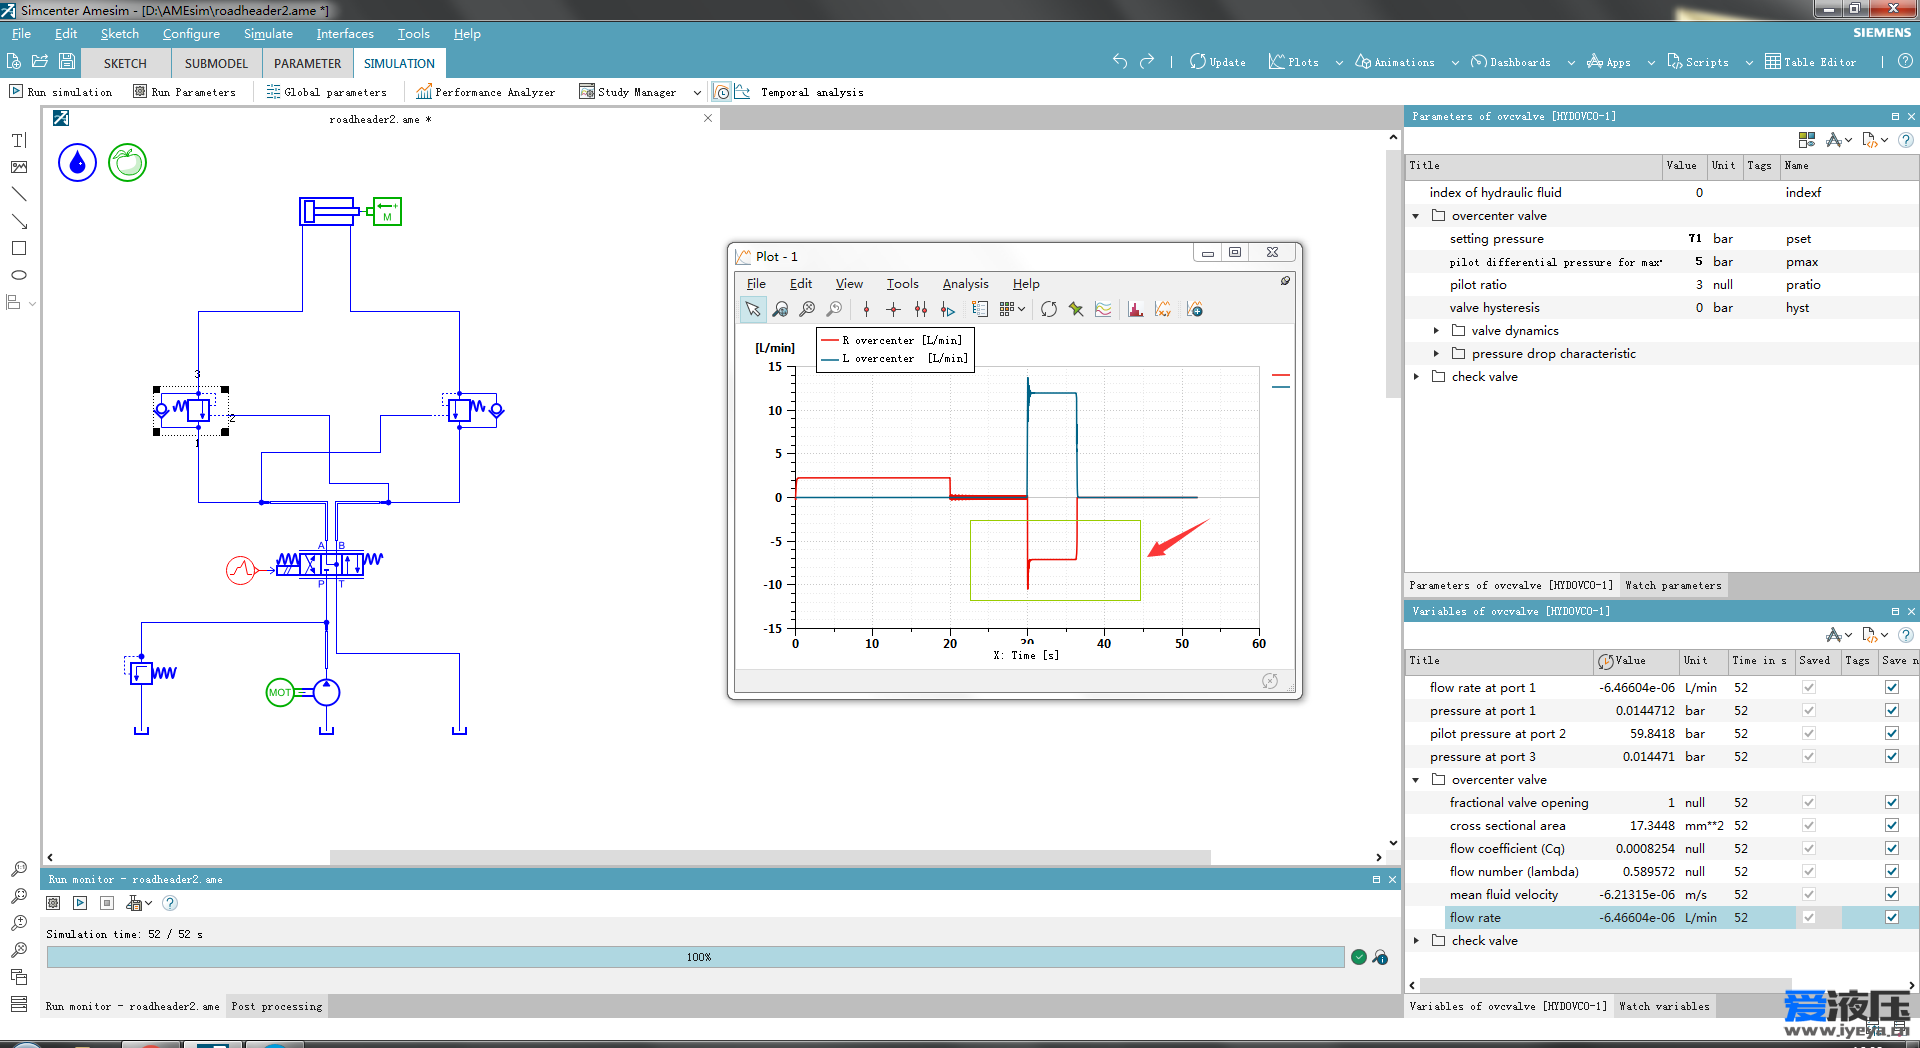Click the simulation progress bar at 100%
1920x1048 pixels.
click(696, 957)
